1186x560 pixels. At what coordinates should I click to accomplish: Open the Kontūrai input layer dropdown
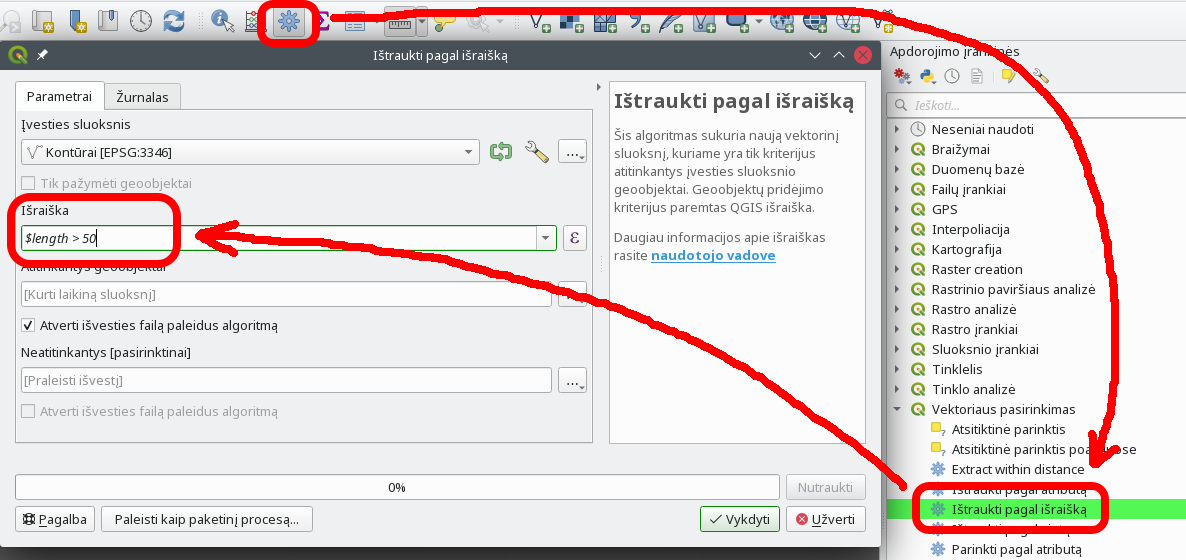(250, 152)
